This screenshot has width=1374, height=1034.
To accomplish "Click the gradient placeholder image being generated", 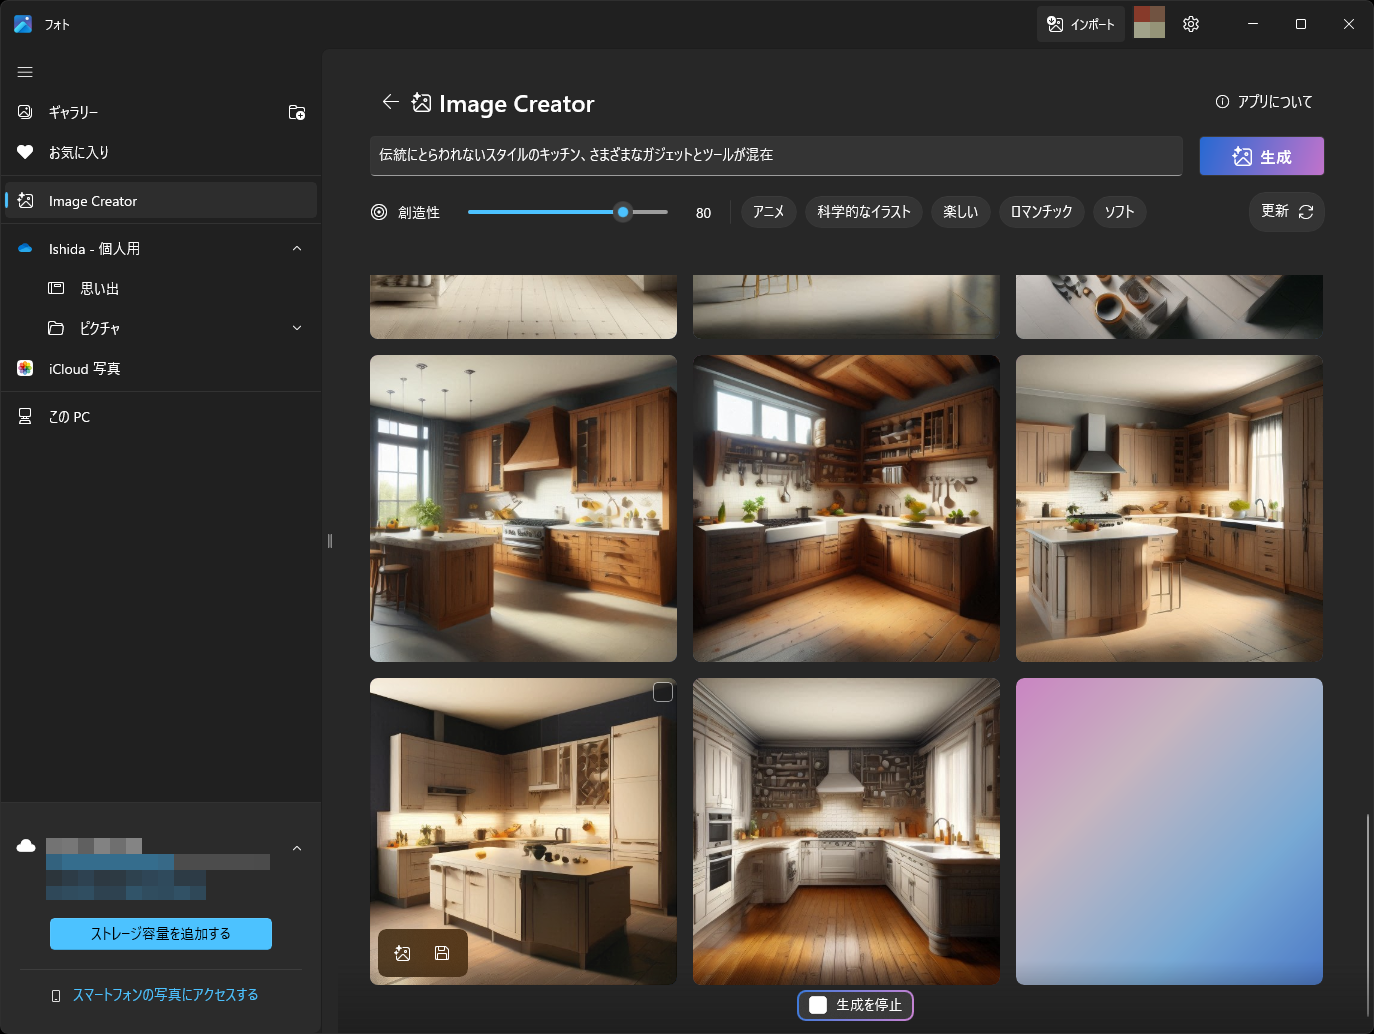I will (1169, 831).
